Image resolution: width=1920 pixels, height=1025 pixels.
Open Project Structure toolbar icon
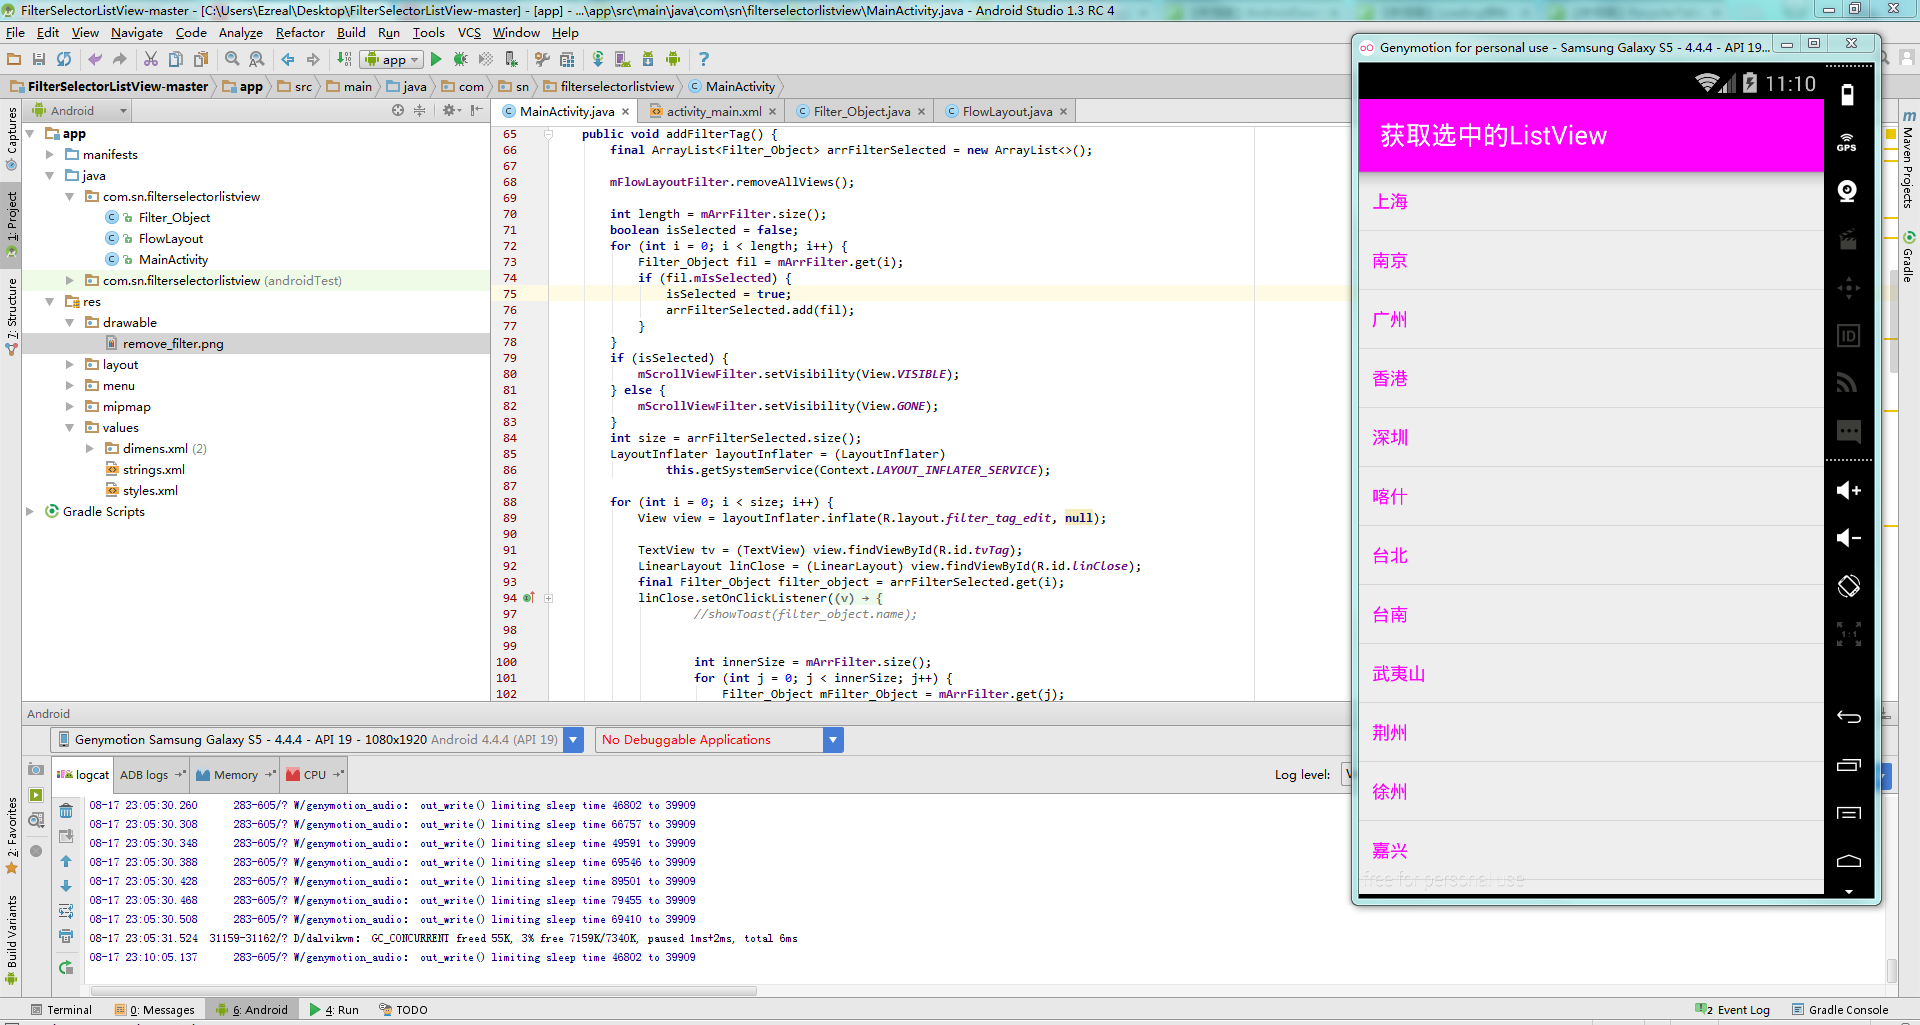(568, 59)
